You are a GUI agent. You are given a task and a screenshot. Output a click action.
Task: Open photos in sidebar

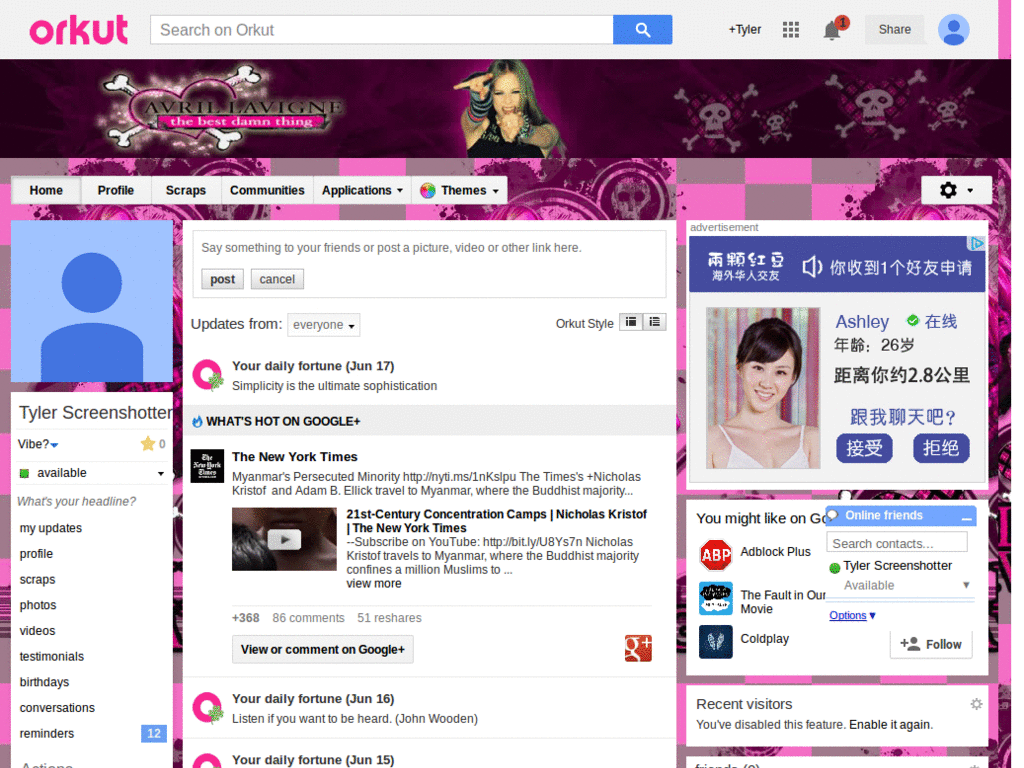pos(38,605)
